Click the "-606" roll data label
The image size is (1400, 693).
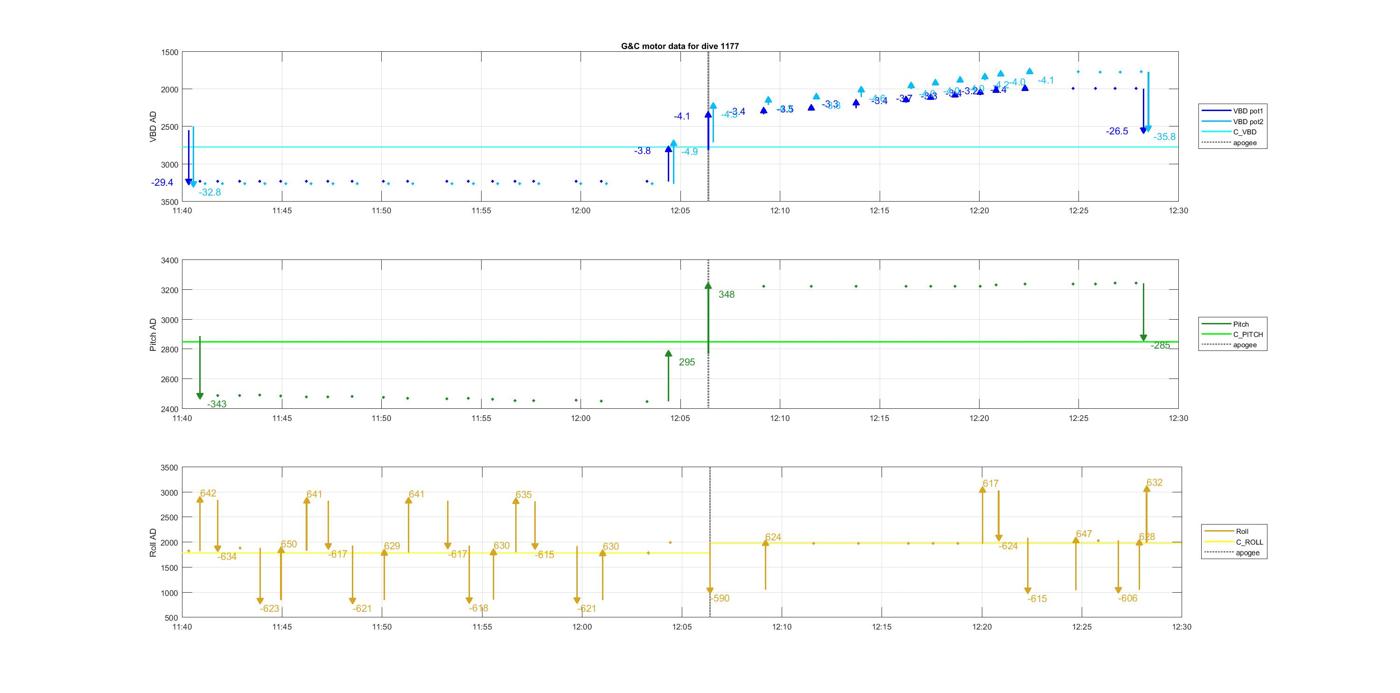pyautogui.click(x=1128, y=598)
